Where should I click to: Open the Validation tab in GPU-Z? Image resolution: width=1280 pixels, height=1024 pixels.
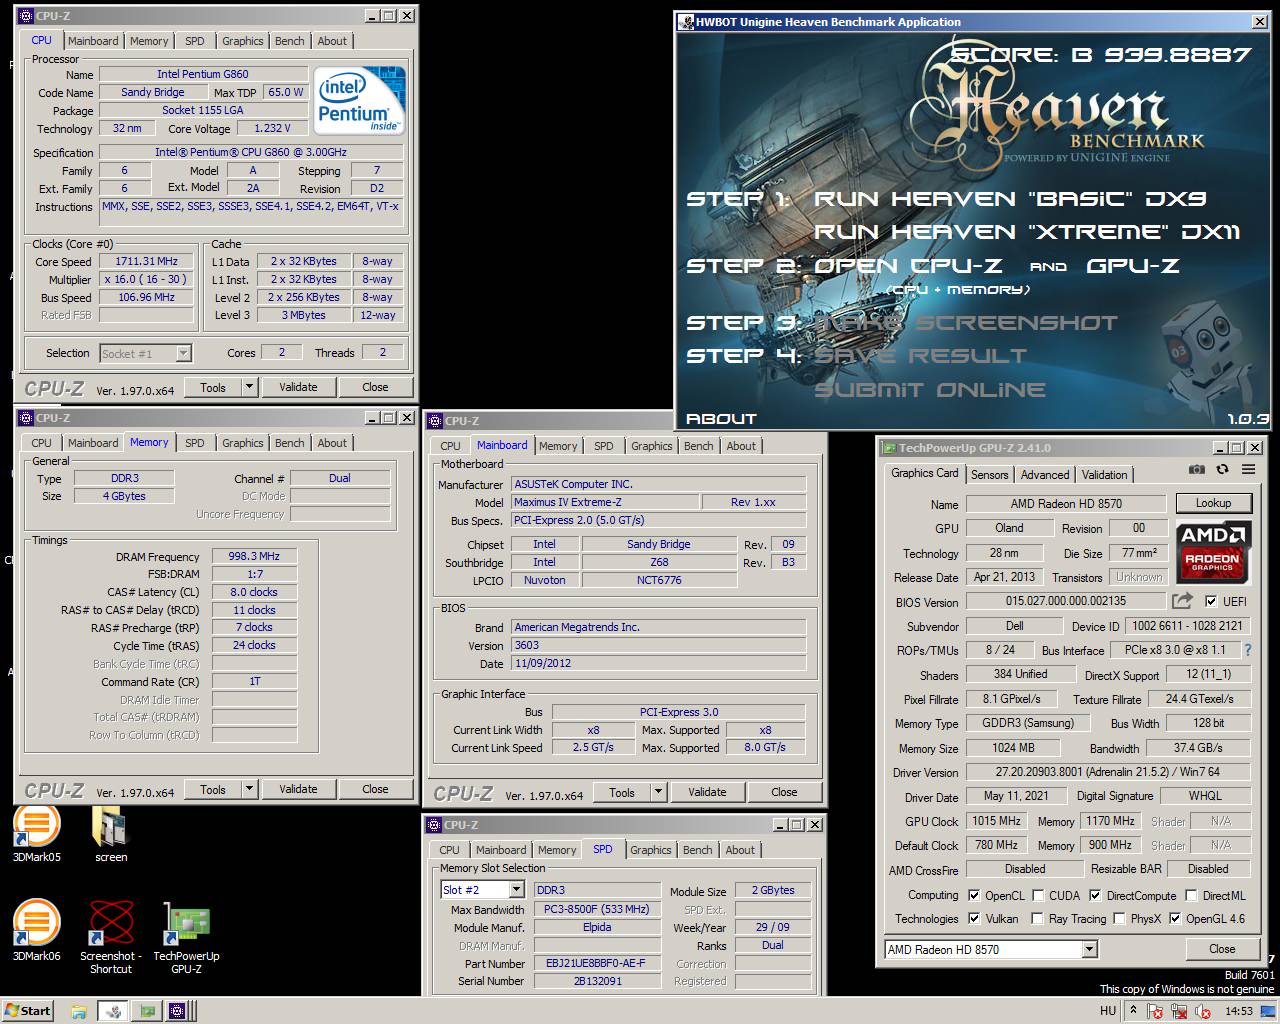(x=1104, y=475)
